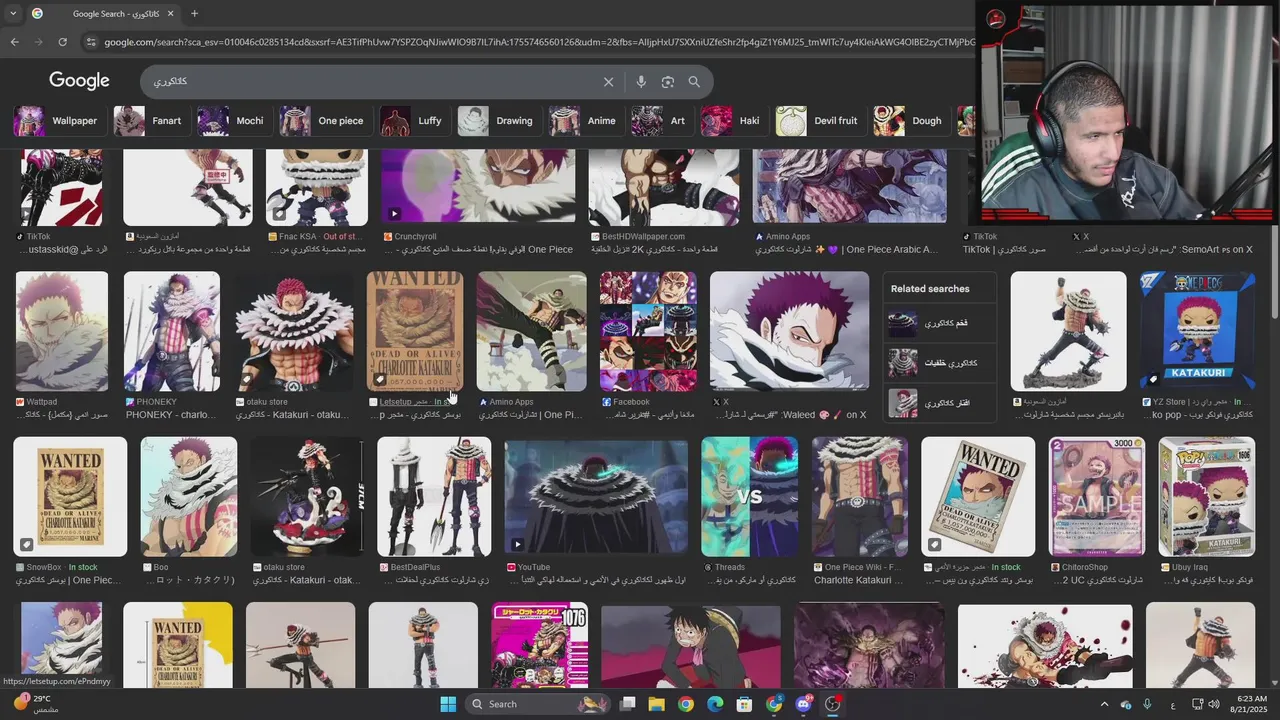The width and height of the screenshot is (1280, 720).
Task: Open the BestDealPlus costume thumbnail
Action: pyautogui.click(x=434, y=496)
